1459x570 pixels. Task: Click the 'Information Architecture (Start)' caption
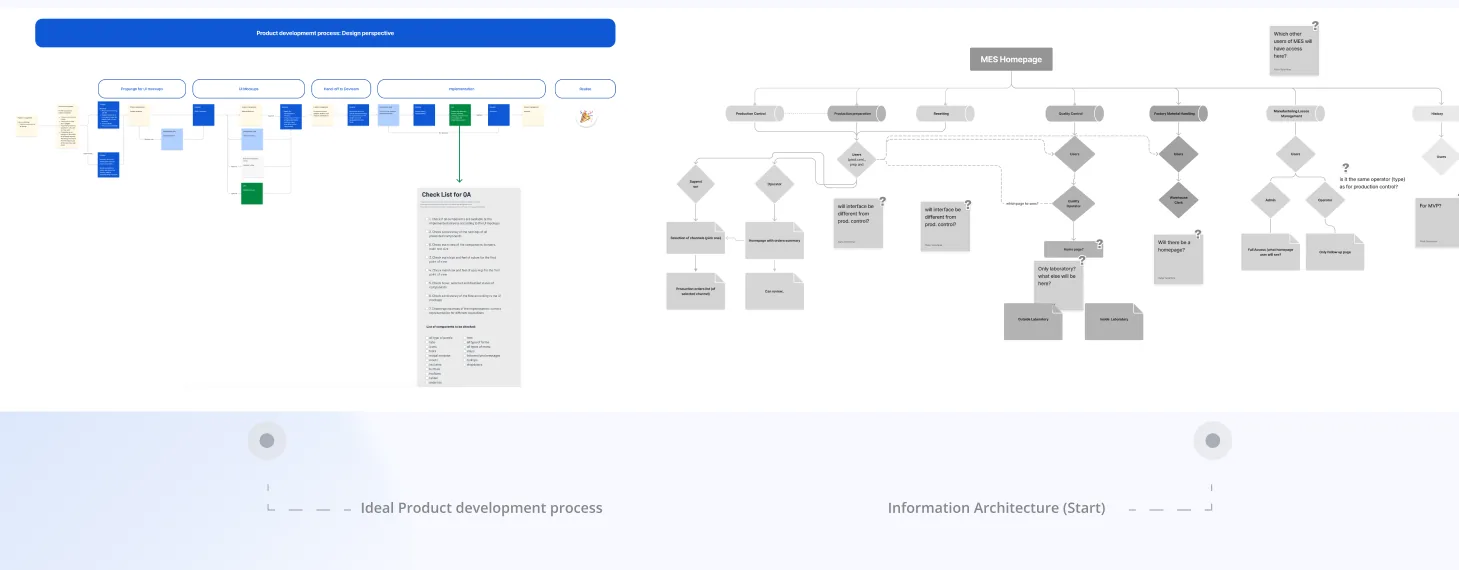[996, 508]
